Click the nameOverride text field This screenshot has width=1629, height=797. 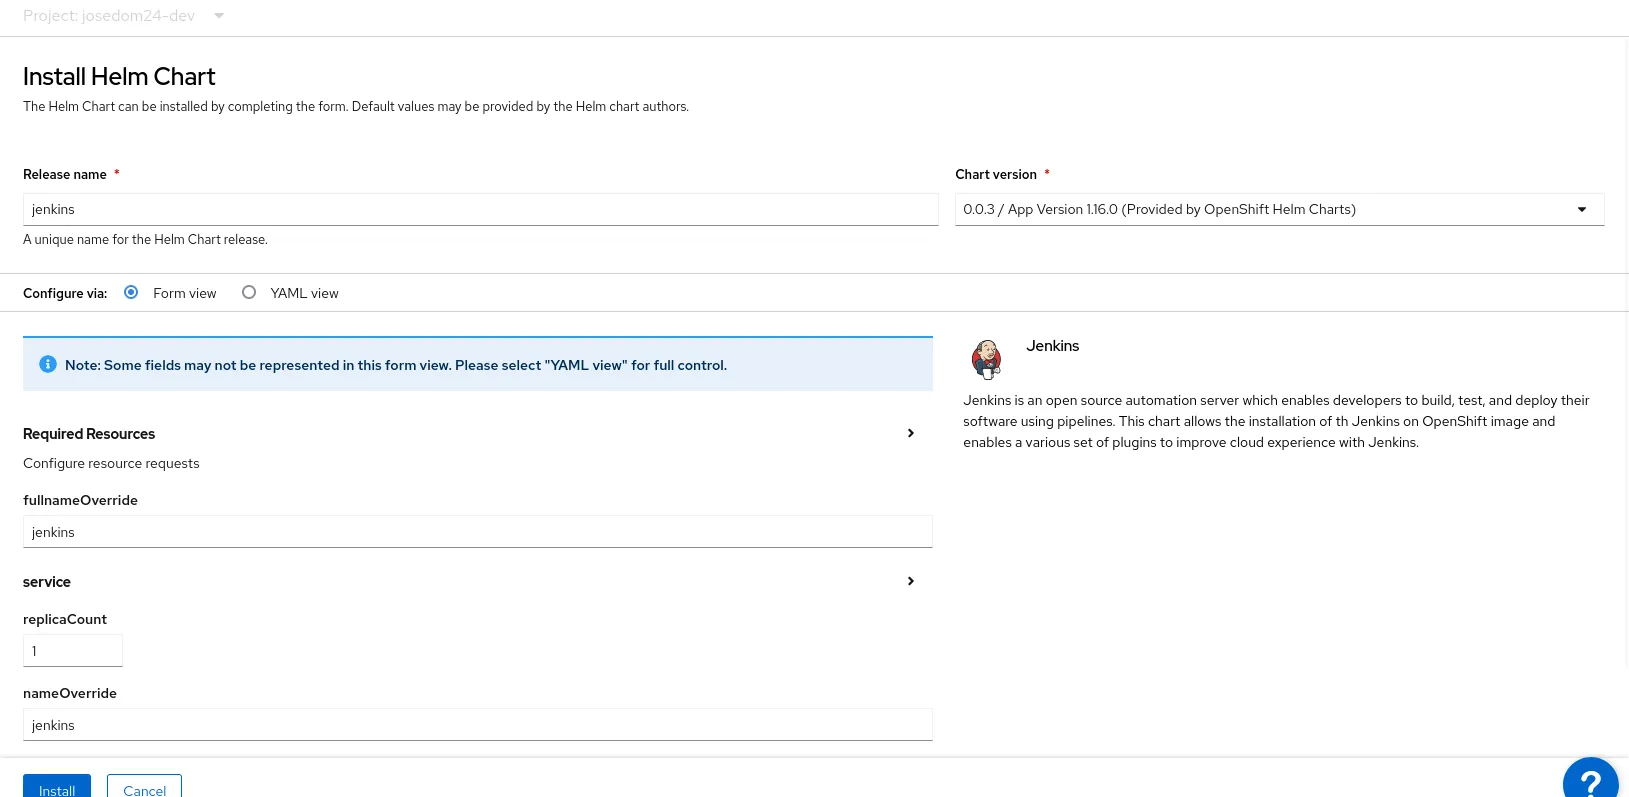[477, 725]
